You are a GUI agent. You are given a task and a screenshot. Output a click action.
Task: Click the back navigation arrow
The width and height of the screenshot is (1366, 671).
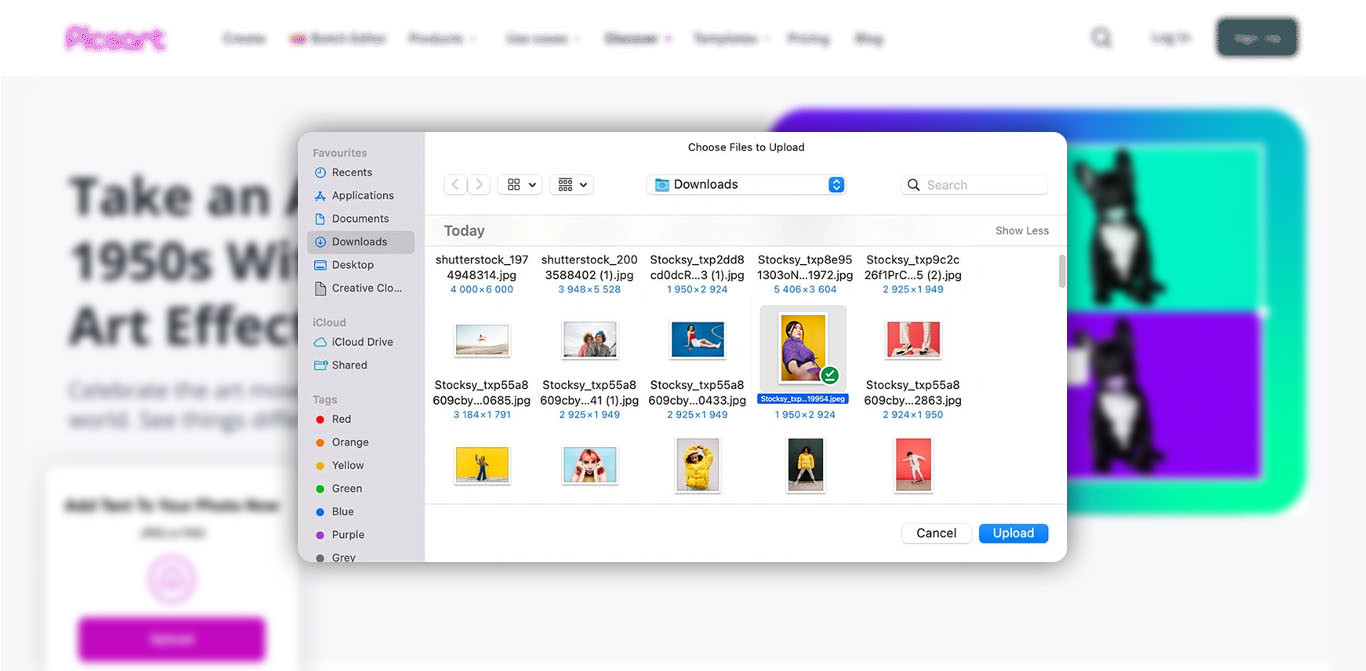tap(456, 185)
